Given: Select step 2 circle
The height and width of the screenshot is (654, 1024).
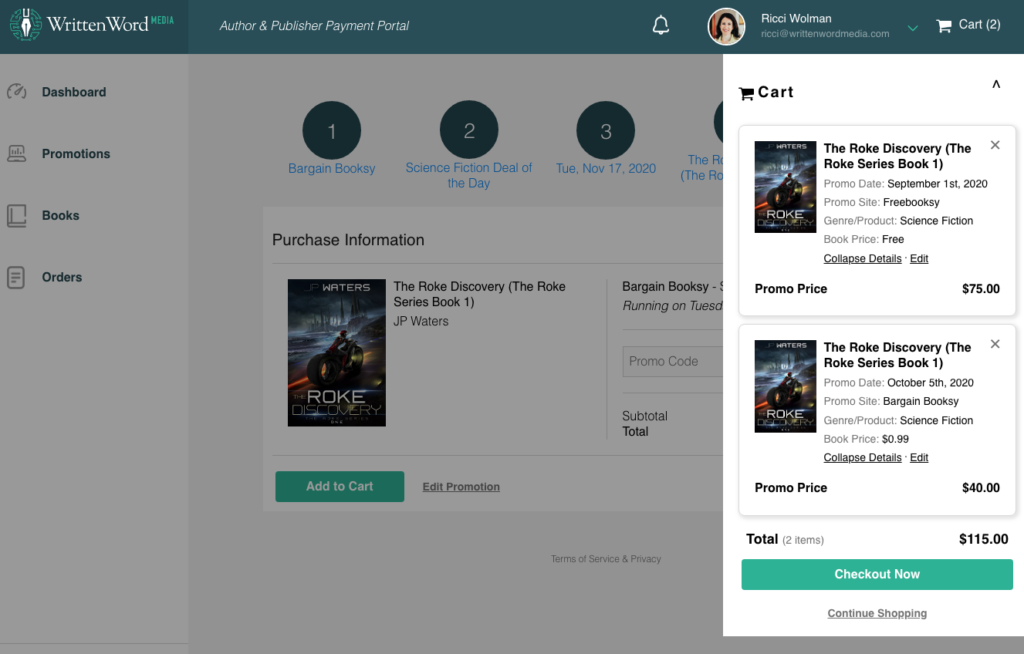Looking at the screenshot, I should click(x=469, y=130).
